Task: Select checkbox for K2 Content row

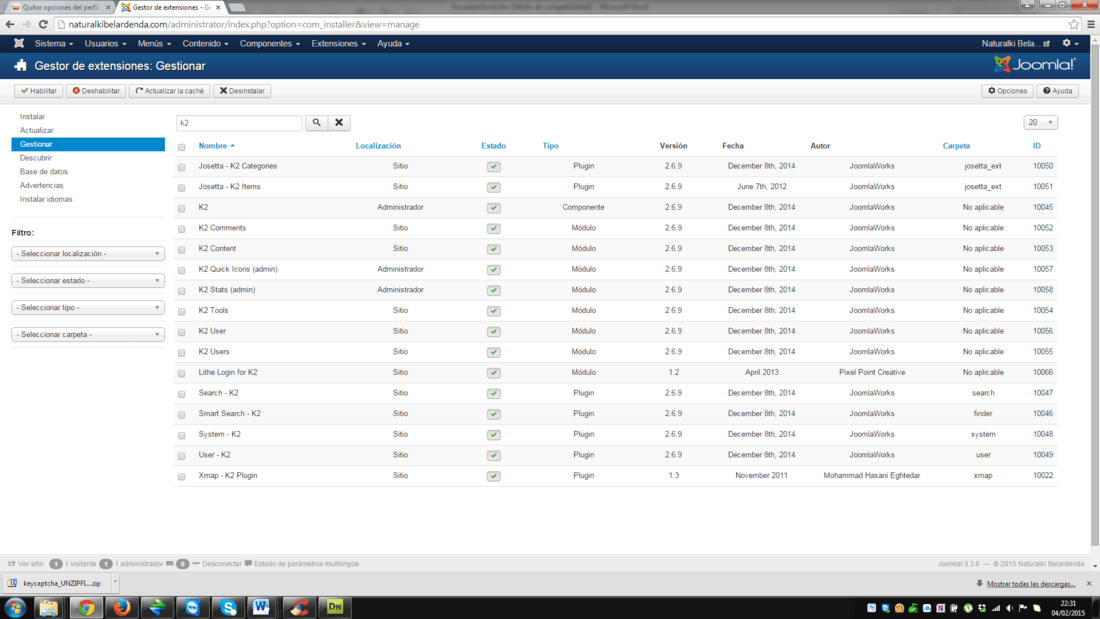Action: tap(182, 249)
